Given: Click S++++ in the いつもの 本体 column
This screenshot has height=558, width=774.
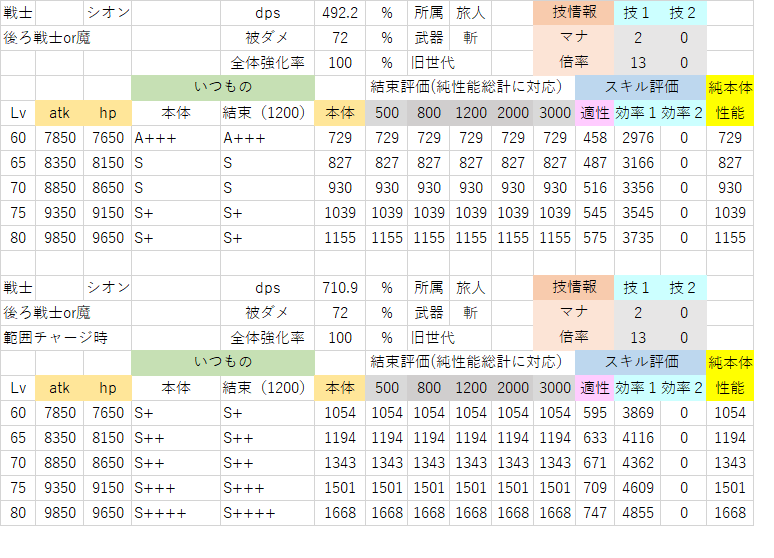Looking at the screenshot, I should [x=176, y=513].
